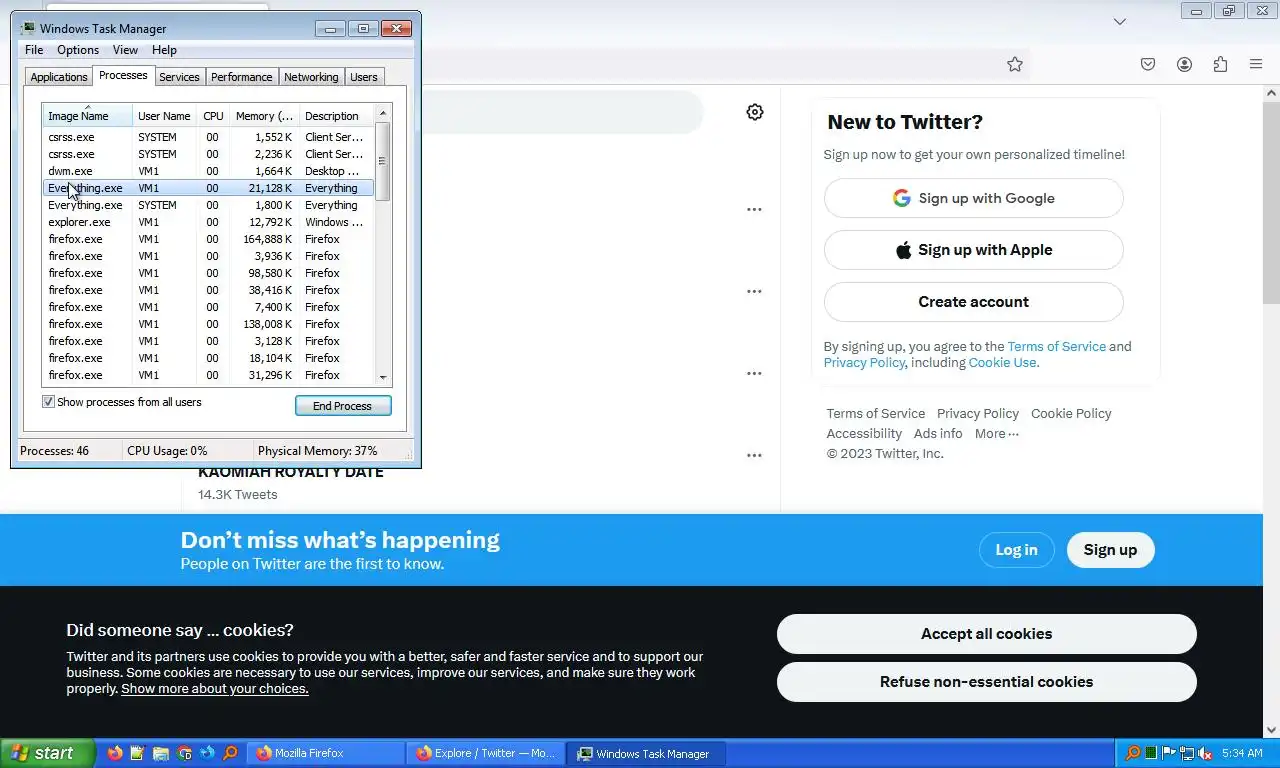Open Everything magnifier icon in system tray
Screen dimensions: 1280x768
(1133, 753)
